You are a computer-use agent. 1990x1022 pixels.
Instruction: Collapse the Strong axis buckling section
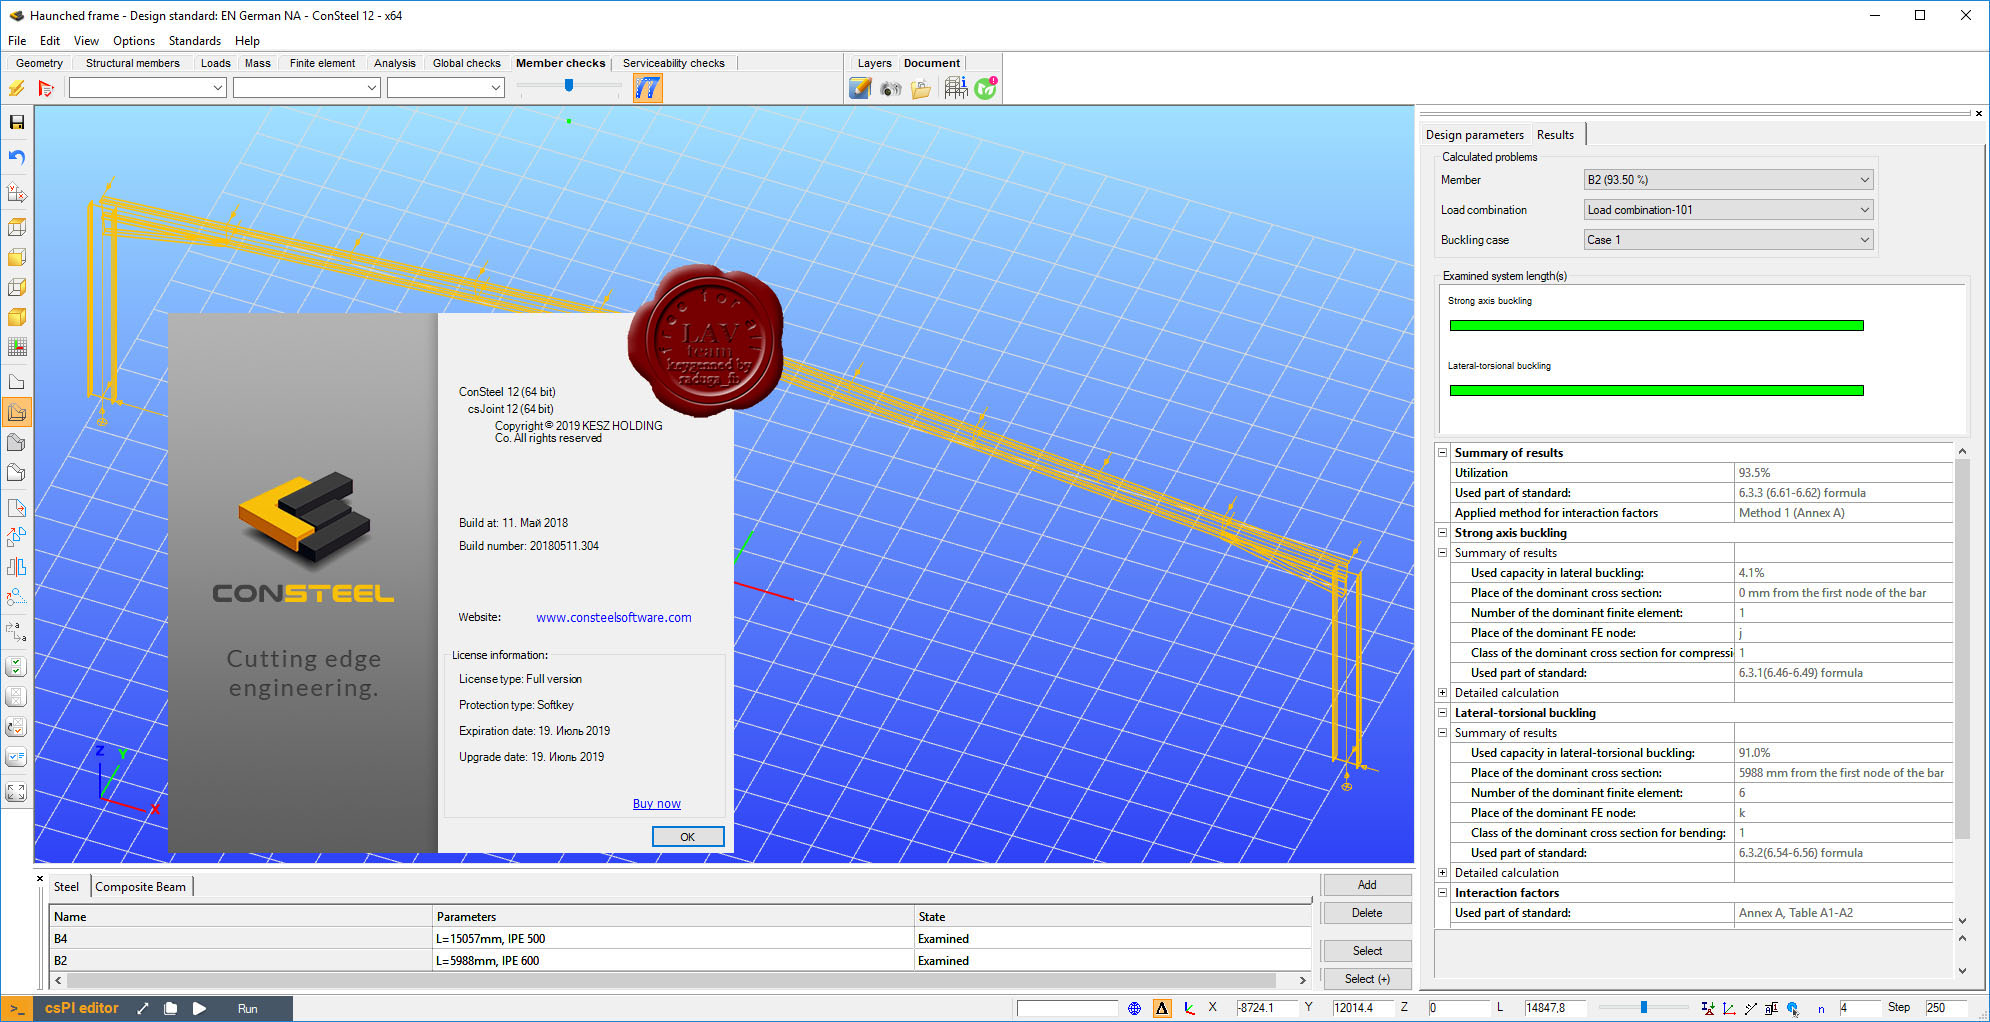[x=1443, y=533]
